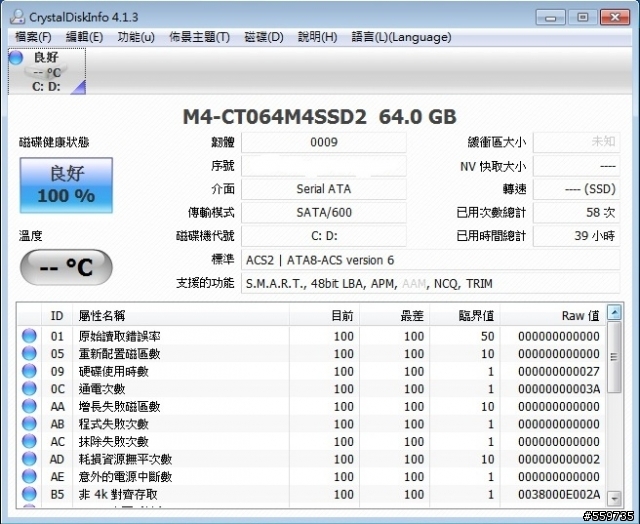Image resolution: width=640 pixels, height=524 pixels.
Task: Click the status icon for row 05 重新配置磁區數
Action: click(x=29, y=353)
